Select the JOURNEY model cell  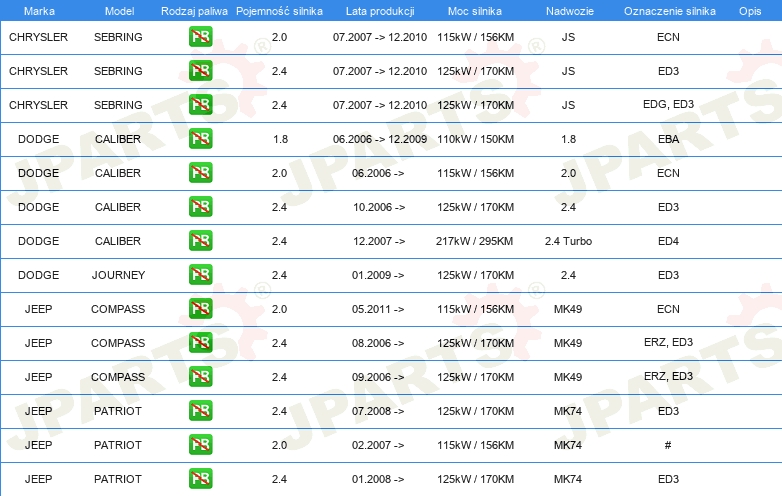[118, 275]
